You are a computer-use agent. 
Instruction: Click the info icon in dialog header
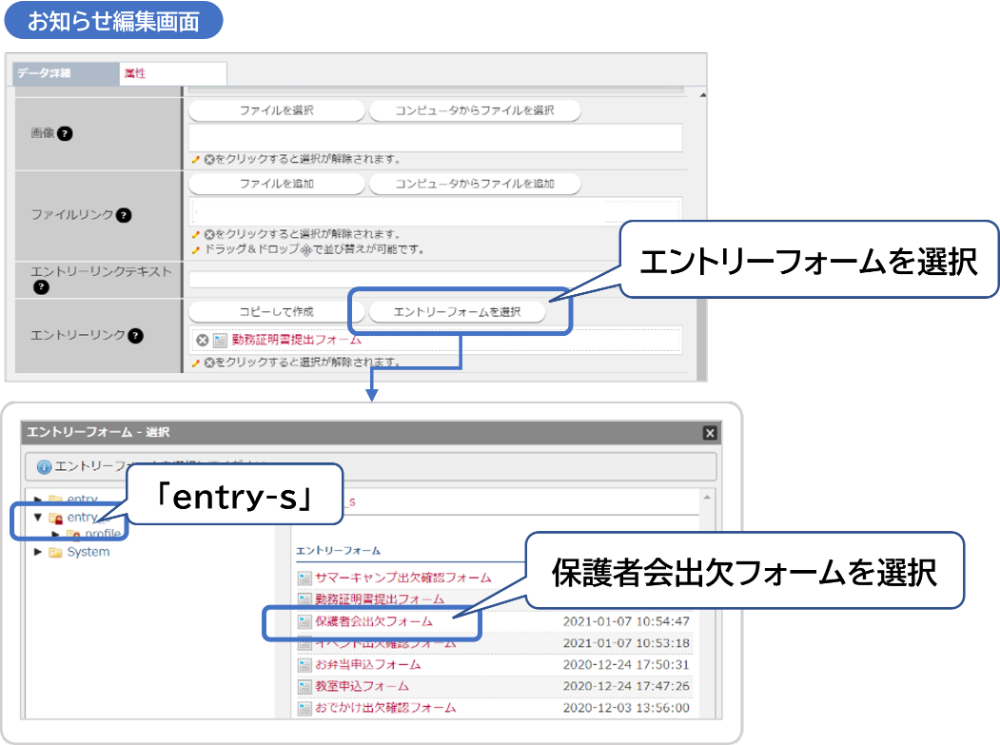coord(44,467)
